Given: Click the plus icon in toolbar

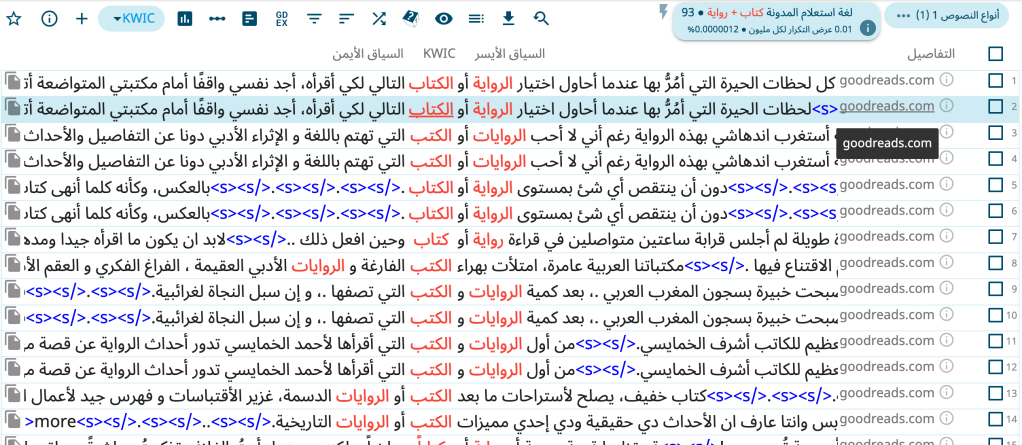Looking at the screenshot, I should (x=81, y=19).
